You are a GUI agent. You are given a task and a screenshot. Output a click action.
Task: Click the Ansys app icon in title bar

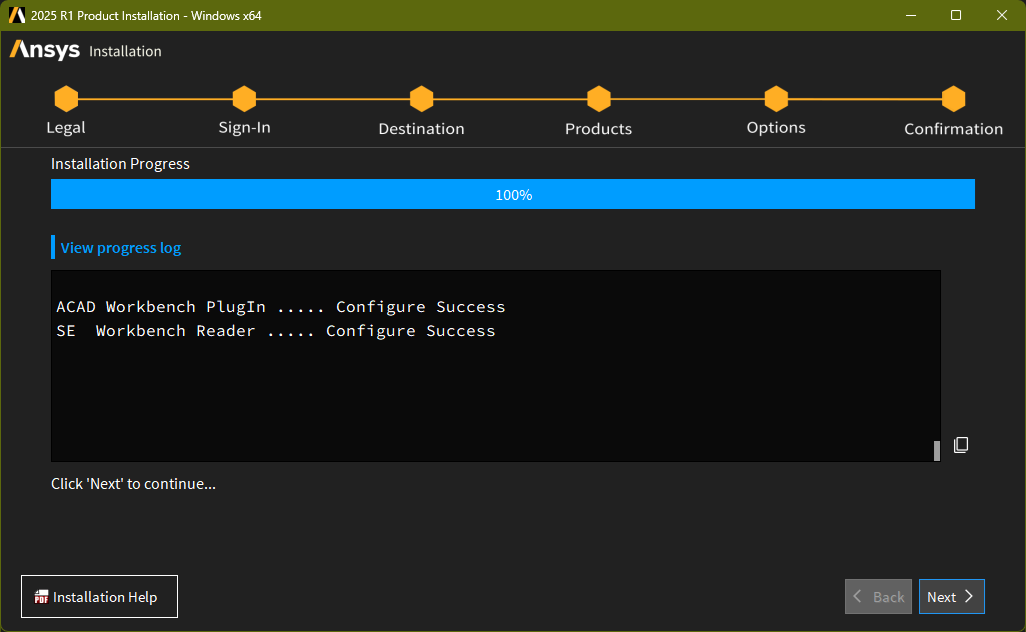pyautogui.click(x=16, y=15)
